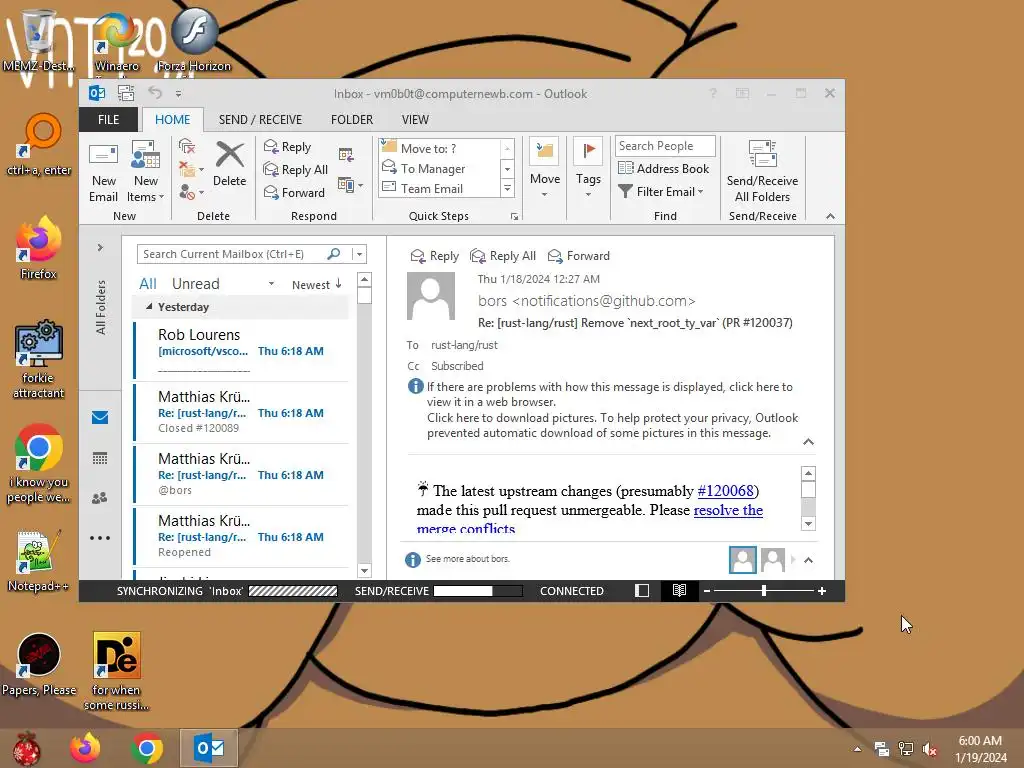Open the search scope dropdown arrow

point(359,254)
